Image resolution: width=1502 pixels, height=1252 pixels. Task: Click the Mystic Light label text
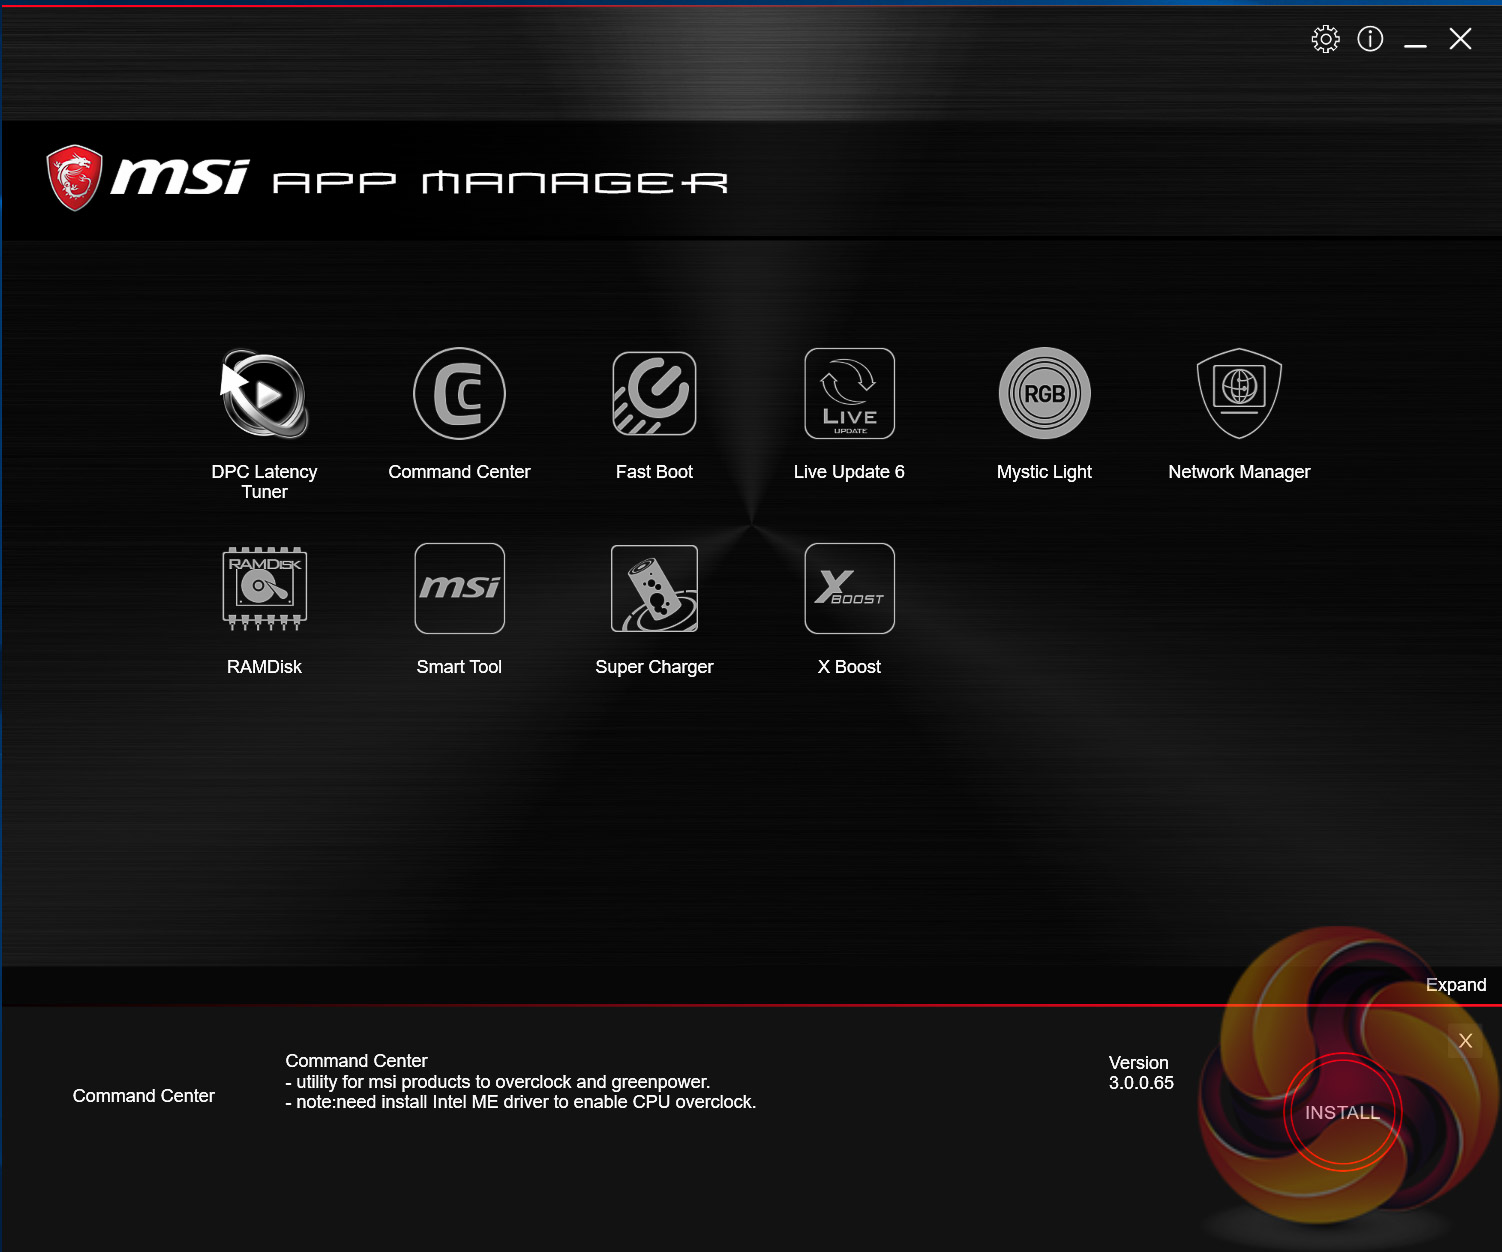pyautogui.click(x=1044, y=472)
